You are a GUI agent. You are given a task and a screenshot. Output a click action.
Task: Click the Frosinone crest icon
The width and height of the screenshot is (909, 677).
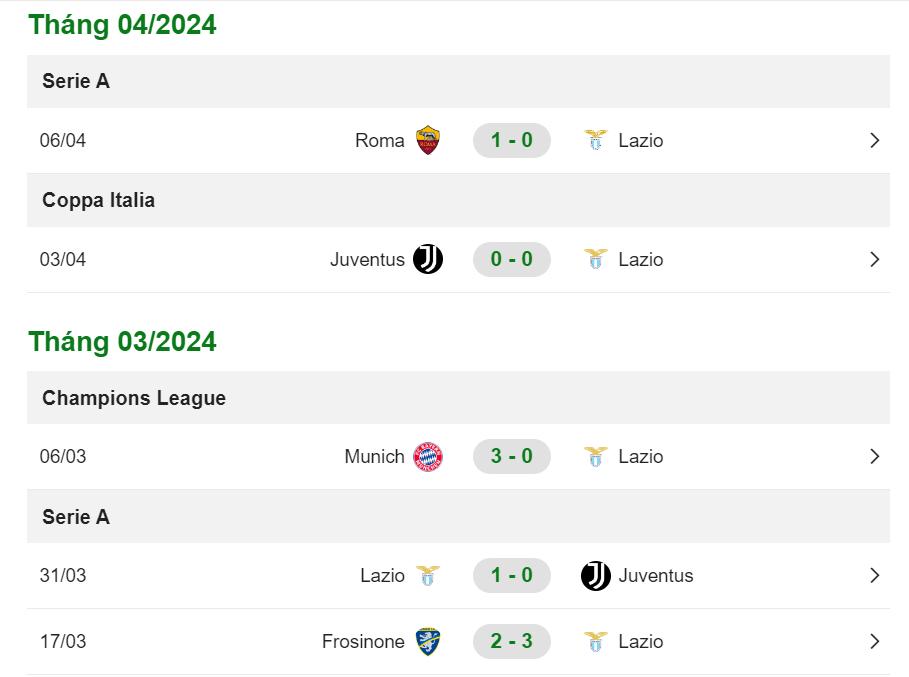pyautogui.click(x=428, y=642)
